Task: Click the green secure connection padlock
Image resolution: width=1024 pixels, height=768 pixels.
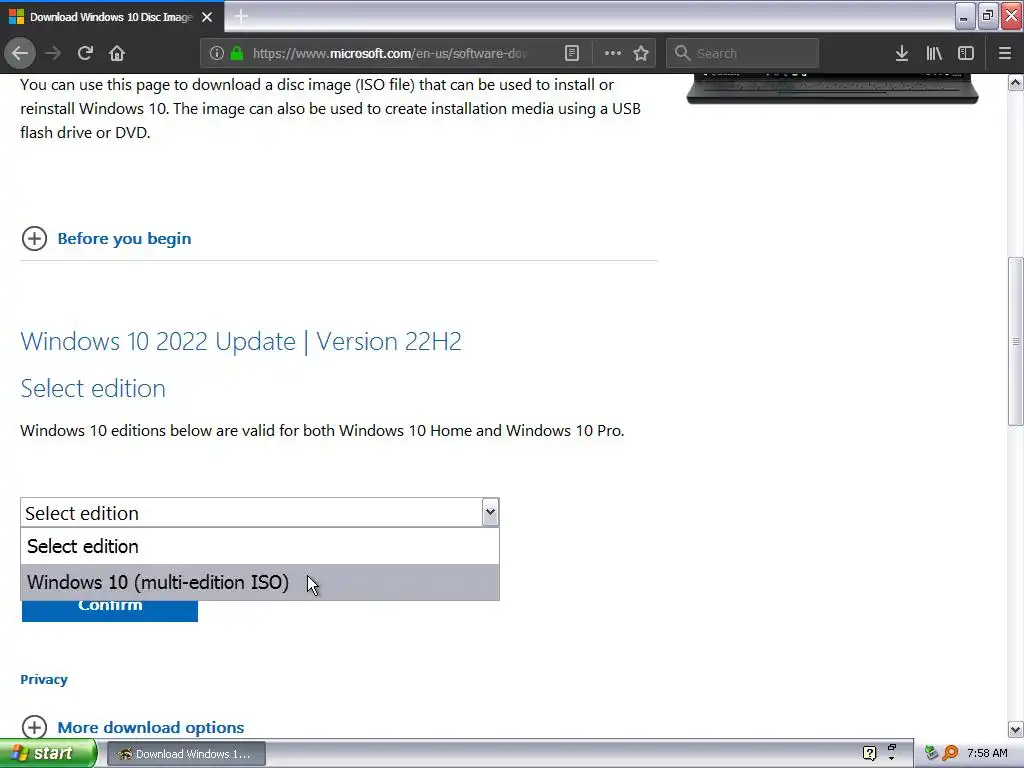Action: pos(236,54)
